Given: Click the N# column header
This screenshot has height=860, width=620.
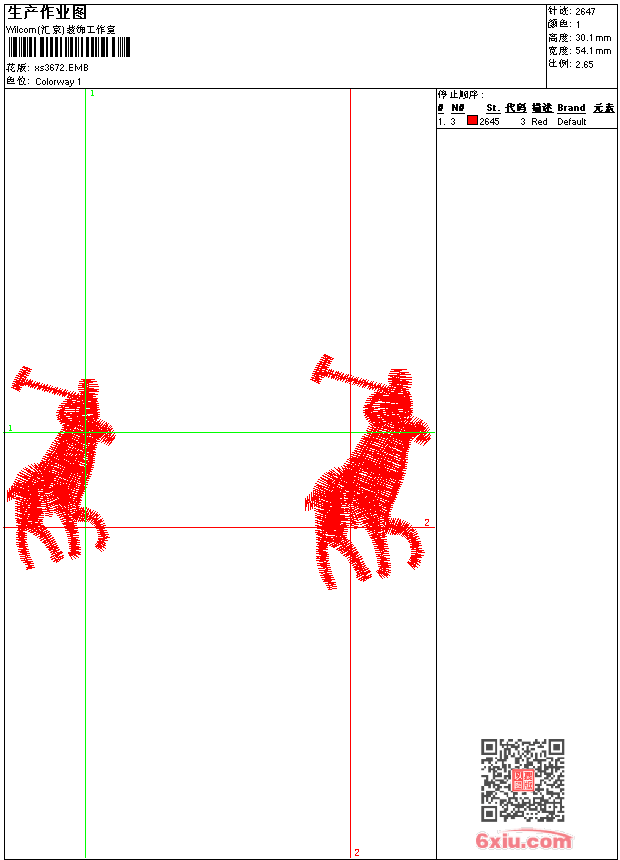Looking at the screenshot, I should [x=458, y=108].
